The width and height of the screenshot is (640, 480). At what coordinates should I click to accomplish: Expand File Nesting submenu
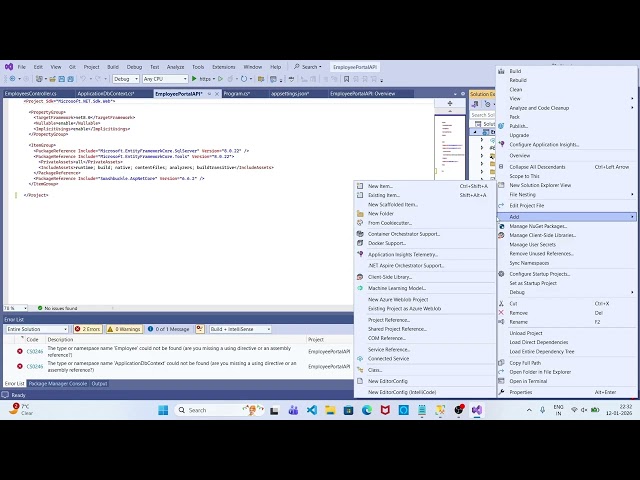(x=632, y=194)
